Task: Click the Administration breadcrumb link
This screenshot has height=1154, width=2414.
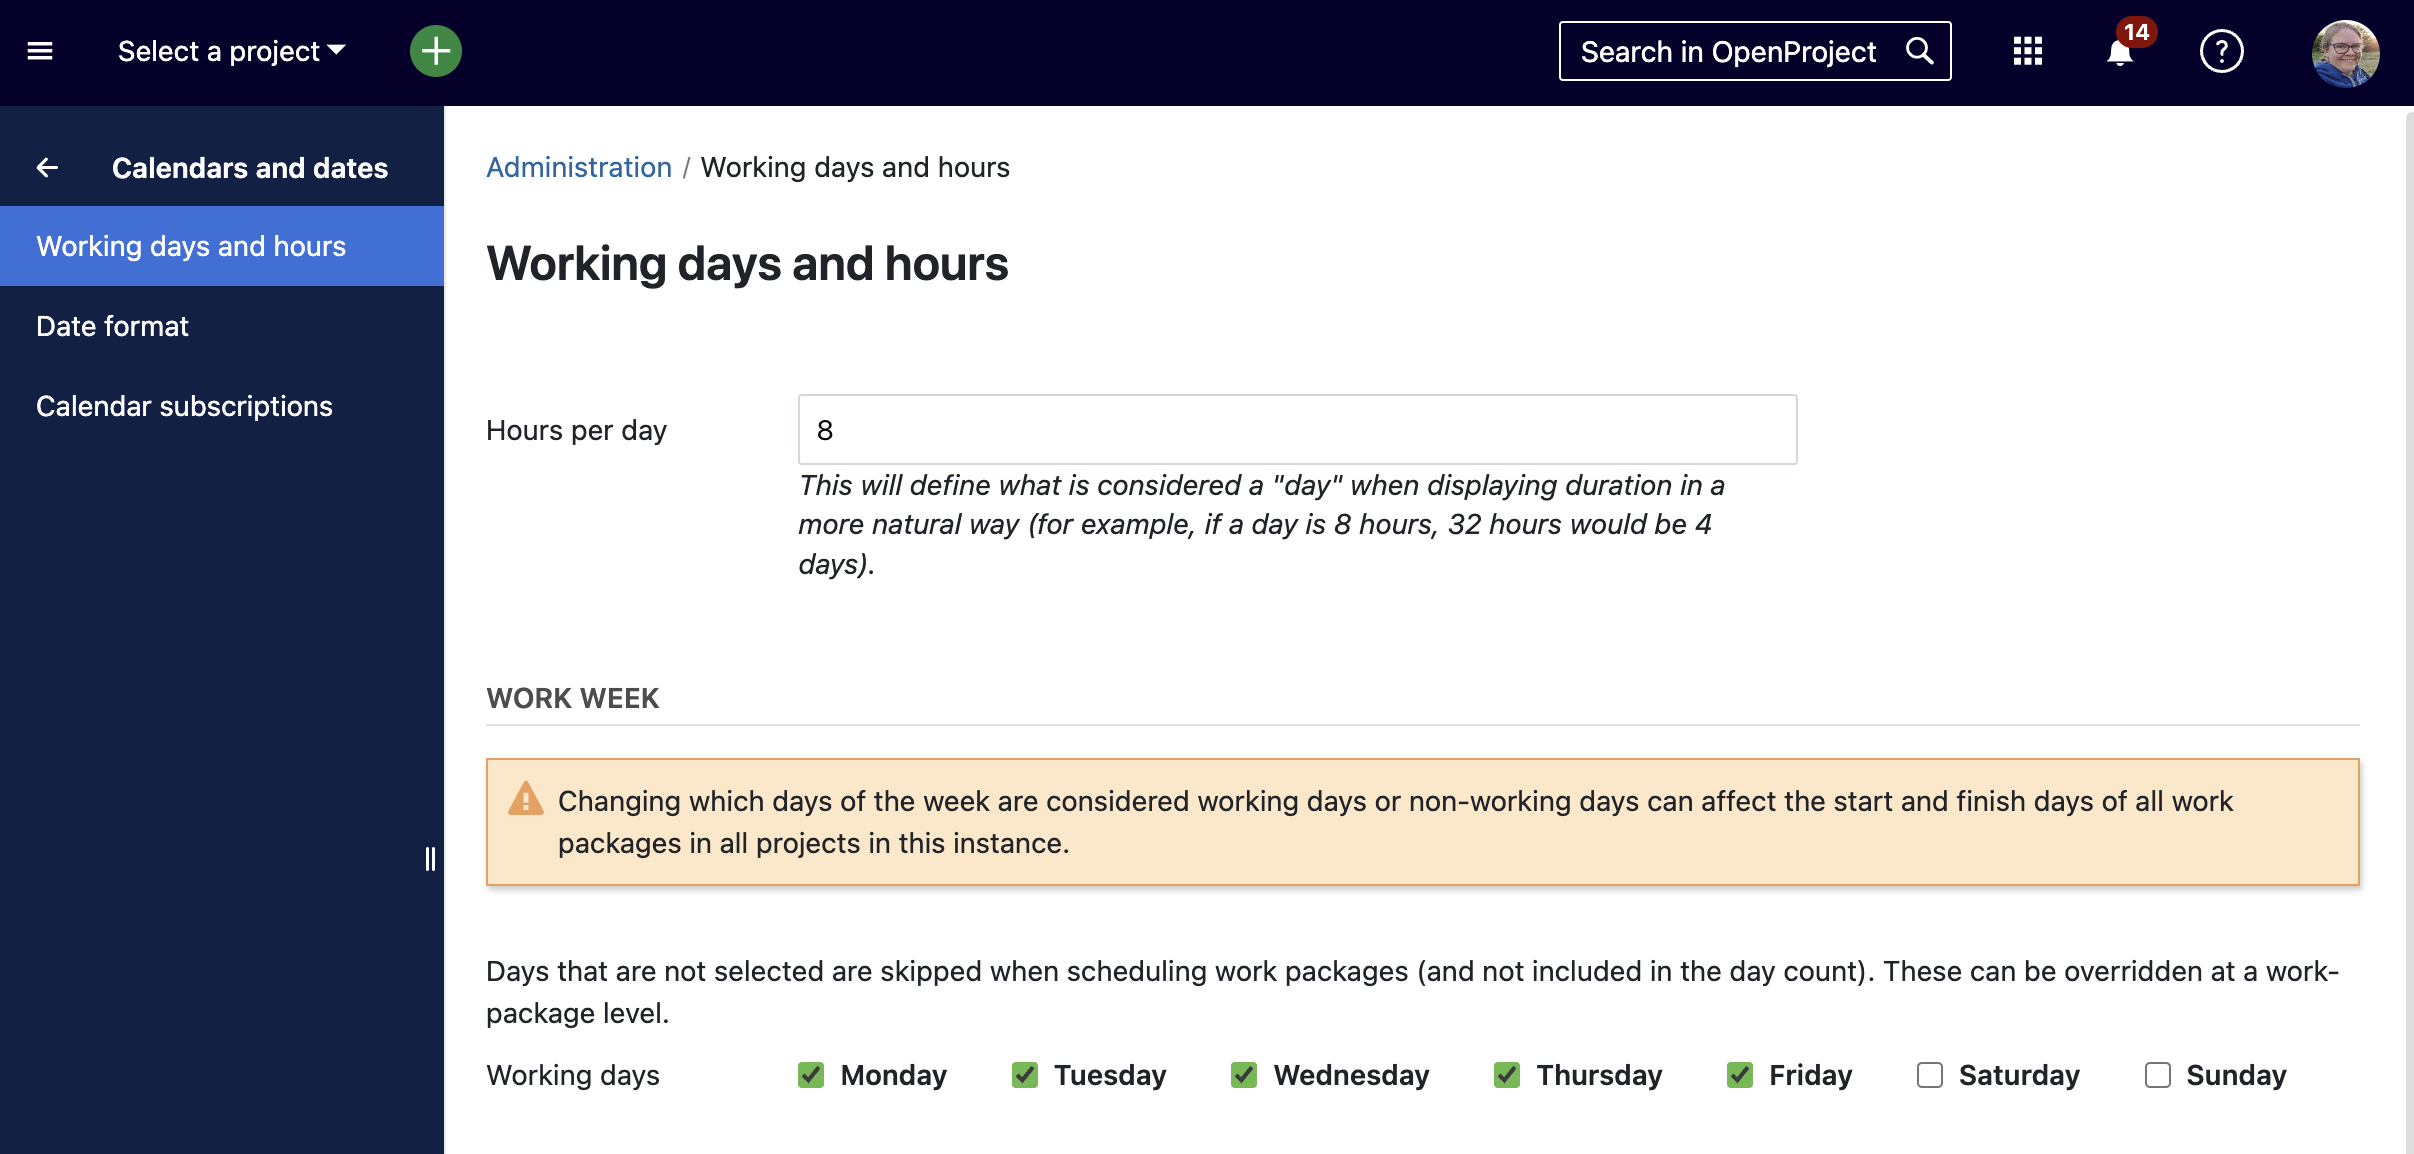Action: click(x=577, y=165)
